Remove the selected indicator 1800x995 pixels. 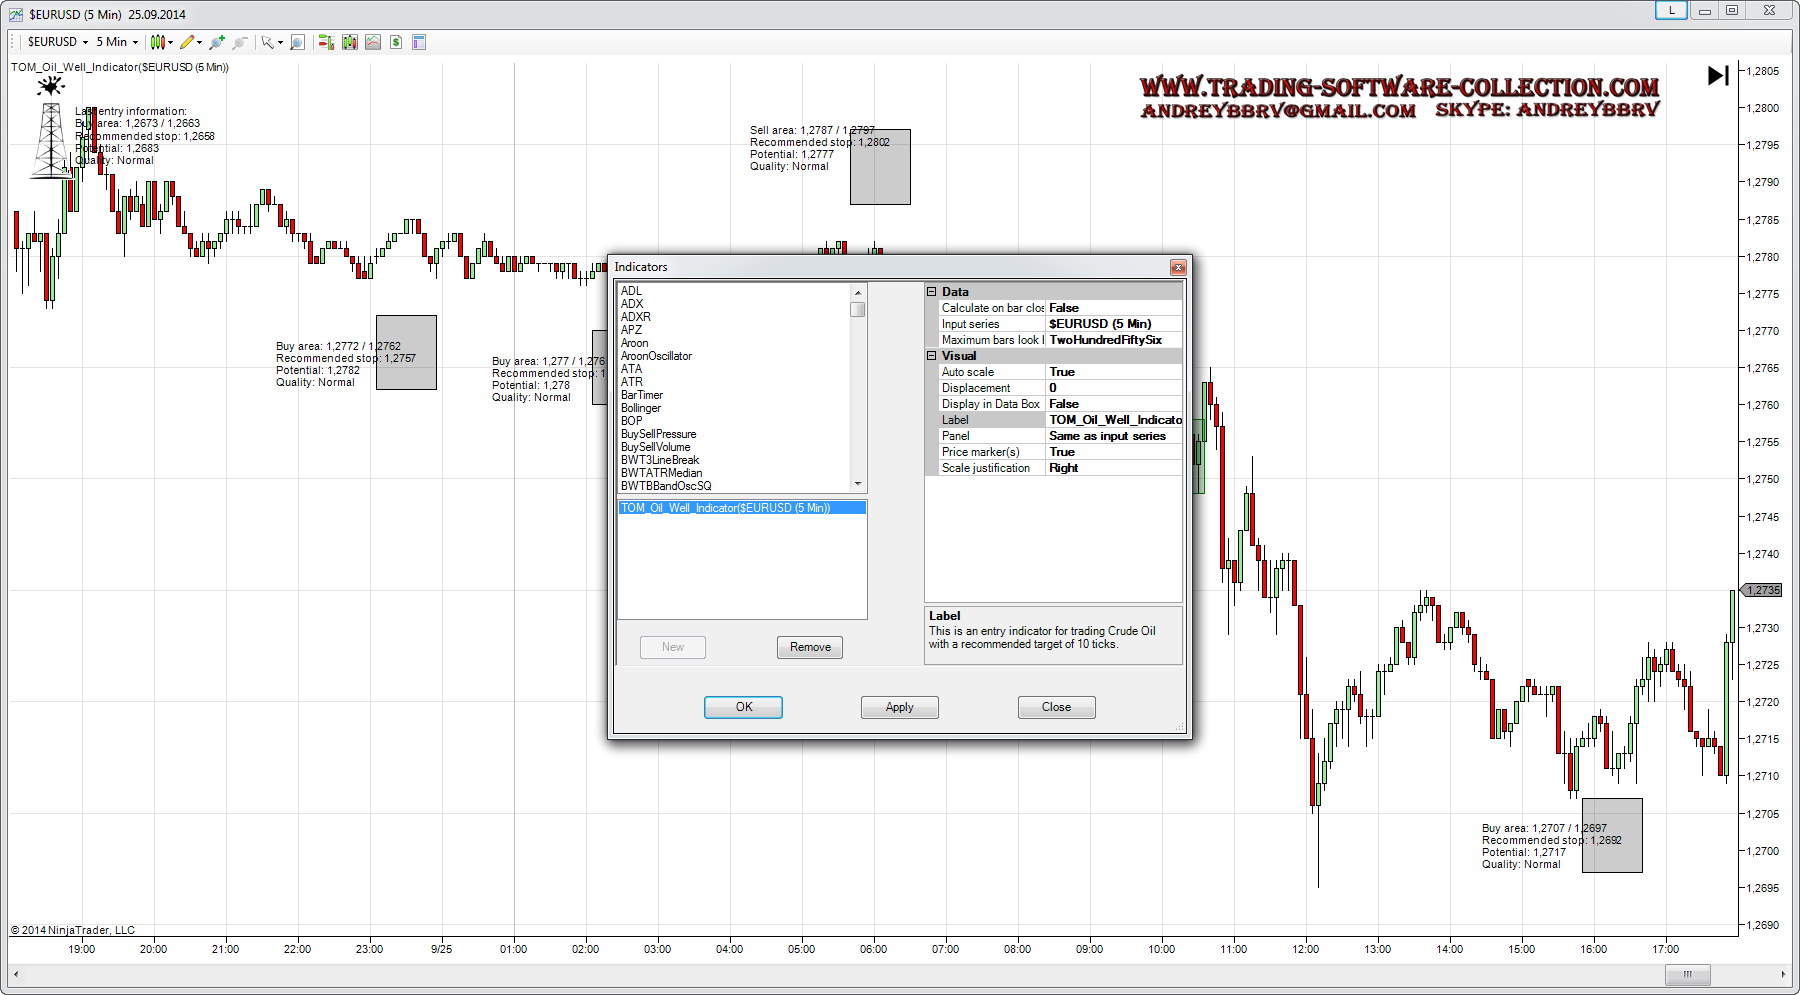point(810,647)
